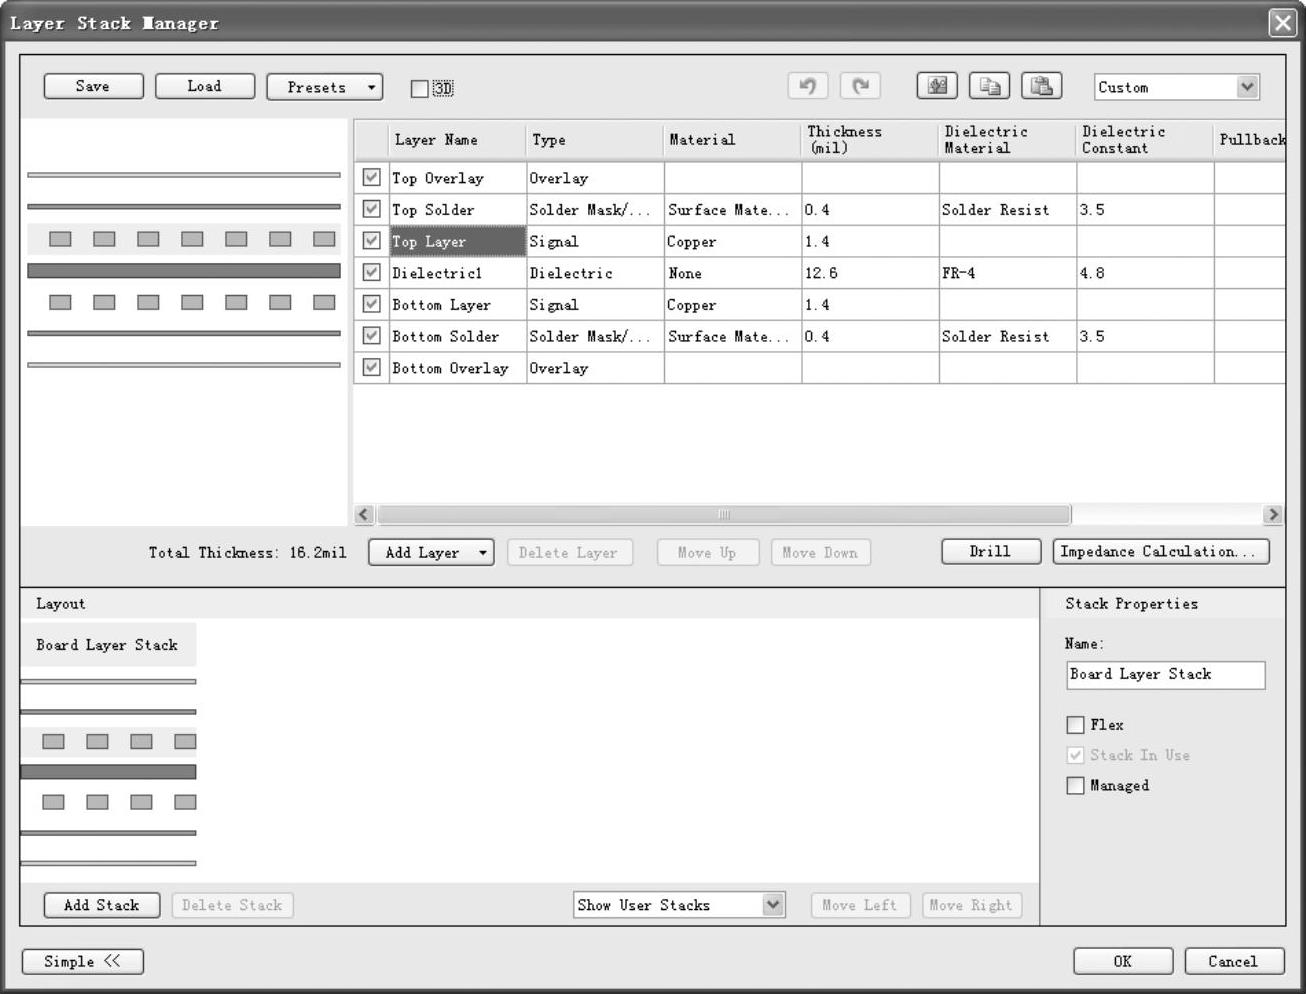Image resolution: width=1306 pixels, height=994 pixels.
Task: Uncheck the Top Overlay layer checkbox
Action: pos(372,178)
